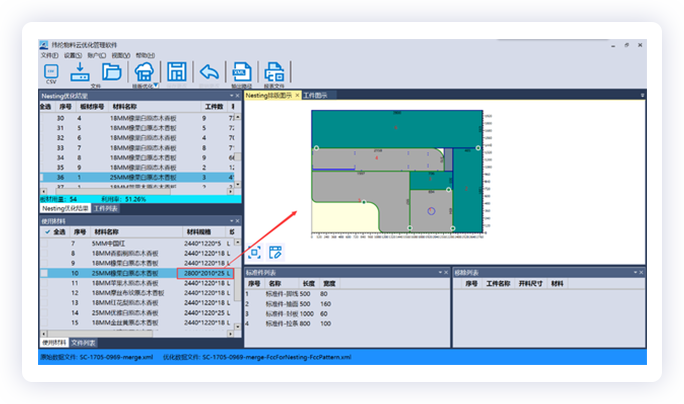Screen dimensions: 684x404
Task: Check the box for material row 8
Action: (x=44, y=253)
